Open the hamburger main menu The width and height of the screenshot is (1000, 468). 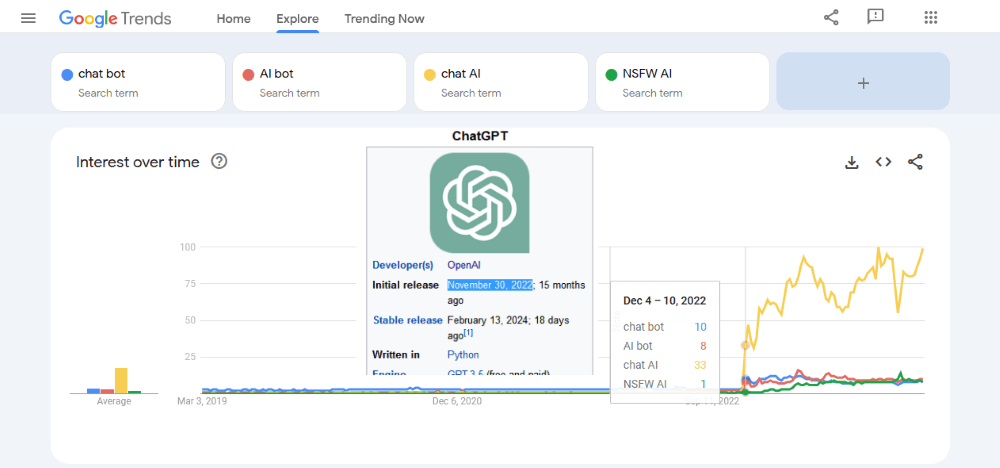tap(28, 18)
